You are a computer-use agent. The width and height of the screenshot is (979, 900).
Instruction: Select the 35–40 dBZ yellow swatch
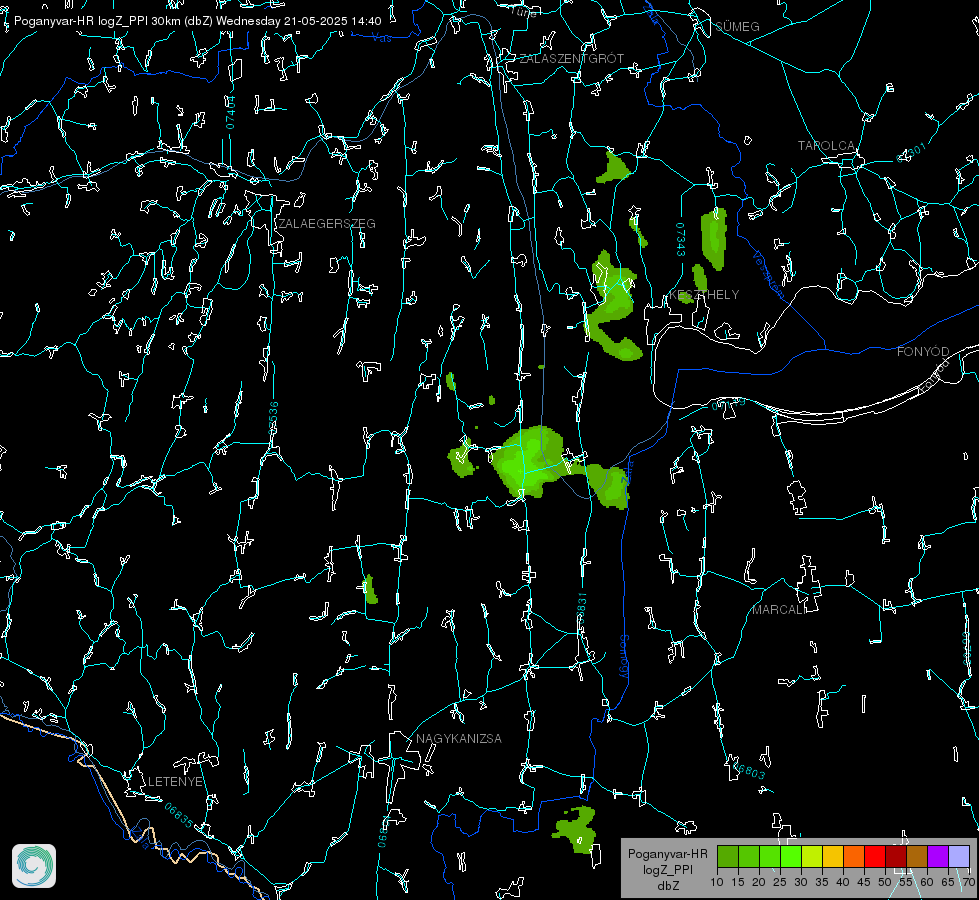pyautogui.click(x=833, y=856)
